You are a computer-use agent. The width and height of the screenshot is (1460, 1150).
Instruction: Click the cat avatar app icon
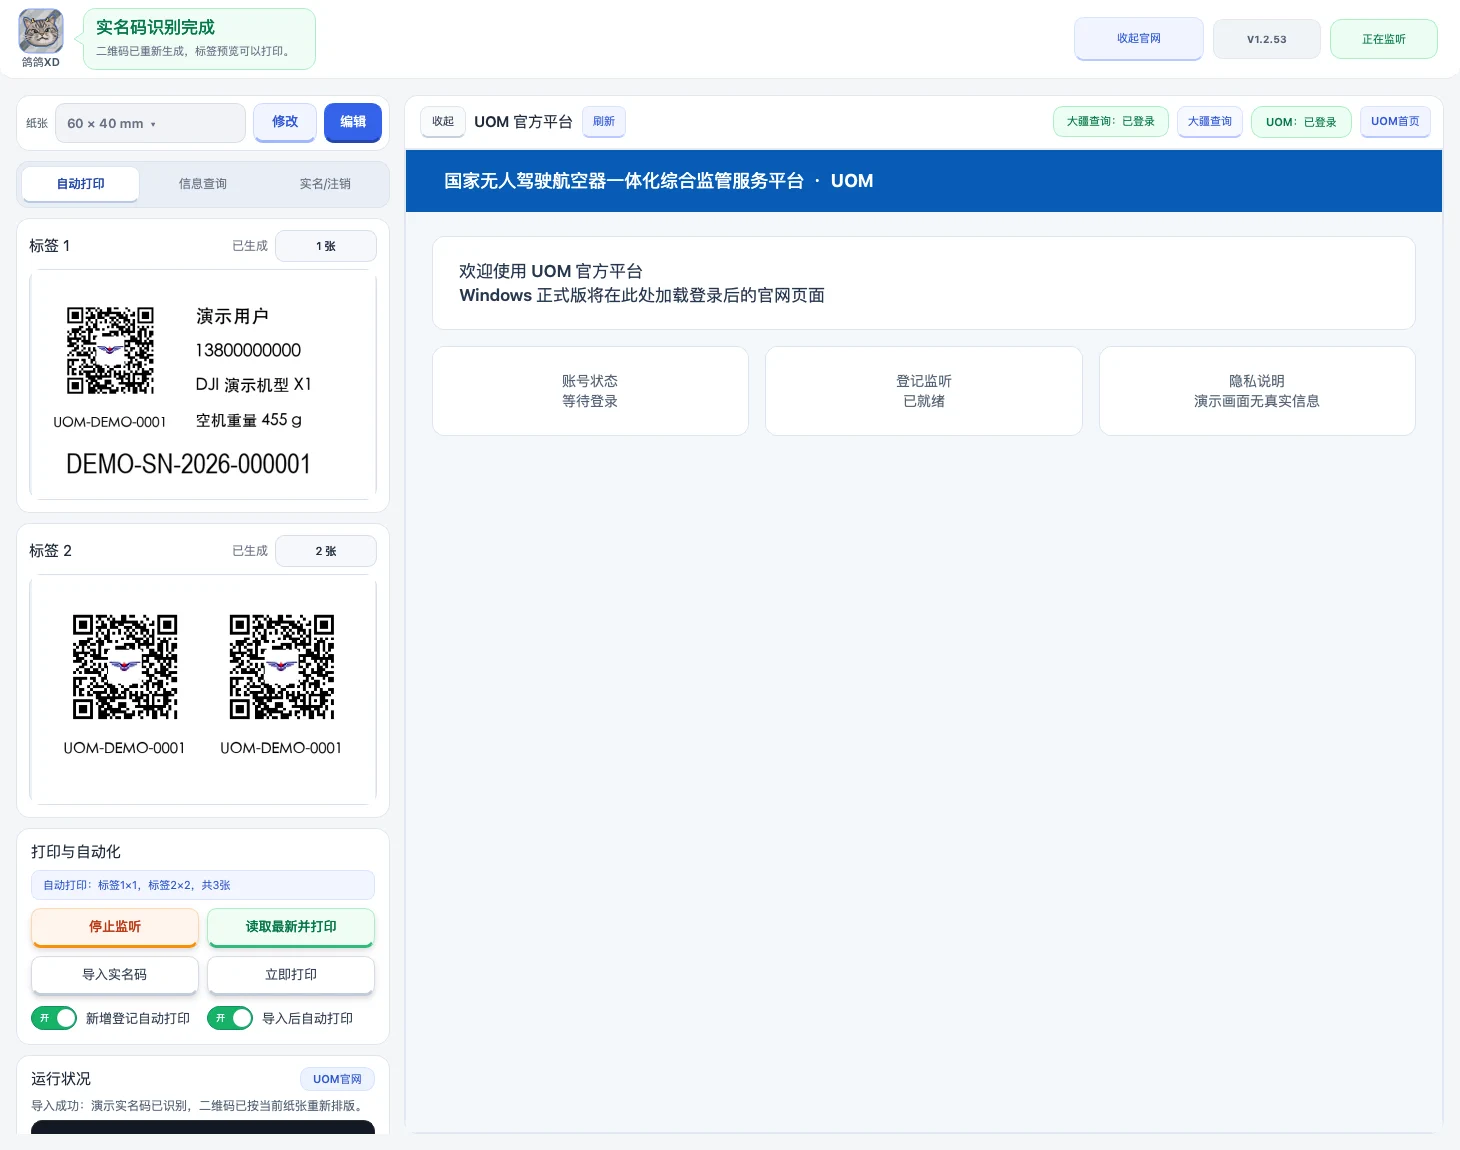click(41, 31)
